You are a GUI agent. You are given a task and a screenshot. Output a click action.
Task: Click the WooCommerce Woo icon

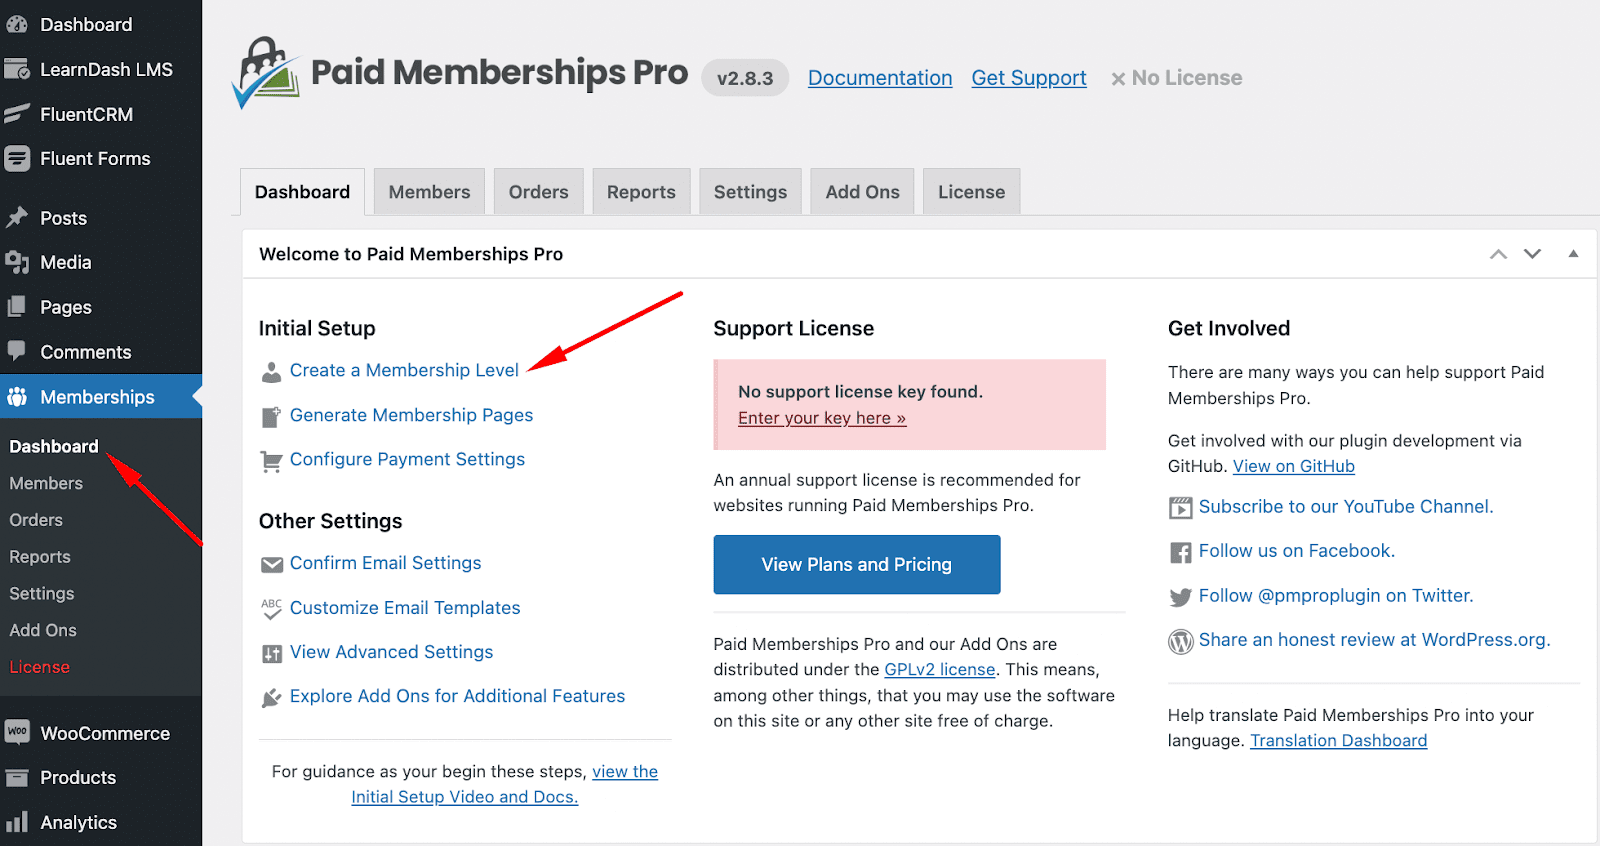pyautogui.click(x=17, y=732)
